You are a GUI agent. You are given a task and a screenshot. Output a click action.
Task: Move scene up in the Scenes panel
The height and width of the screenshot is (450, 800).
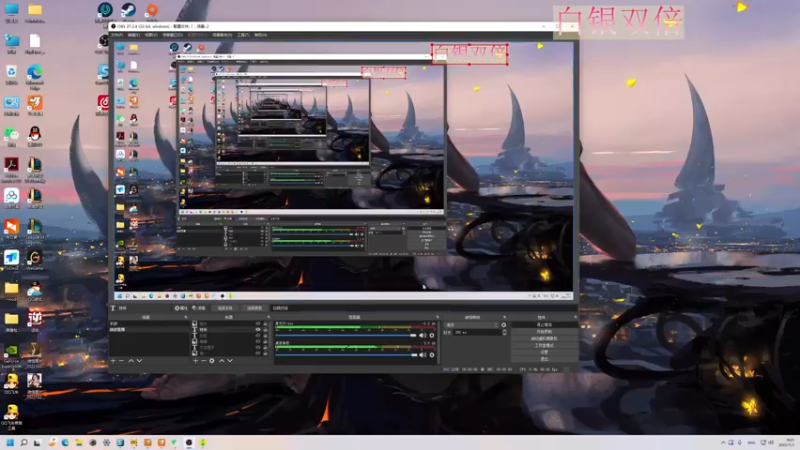point(131,360)
